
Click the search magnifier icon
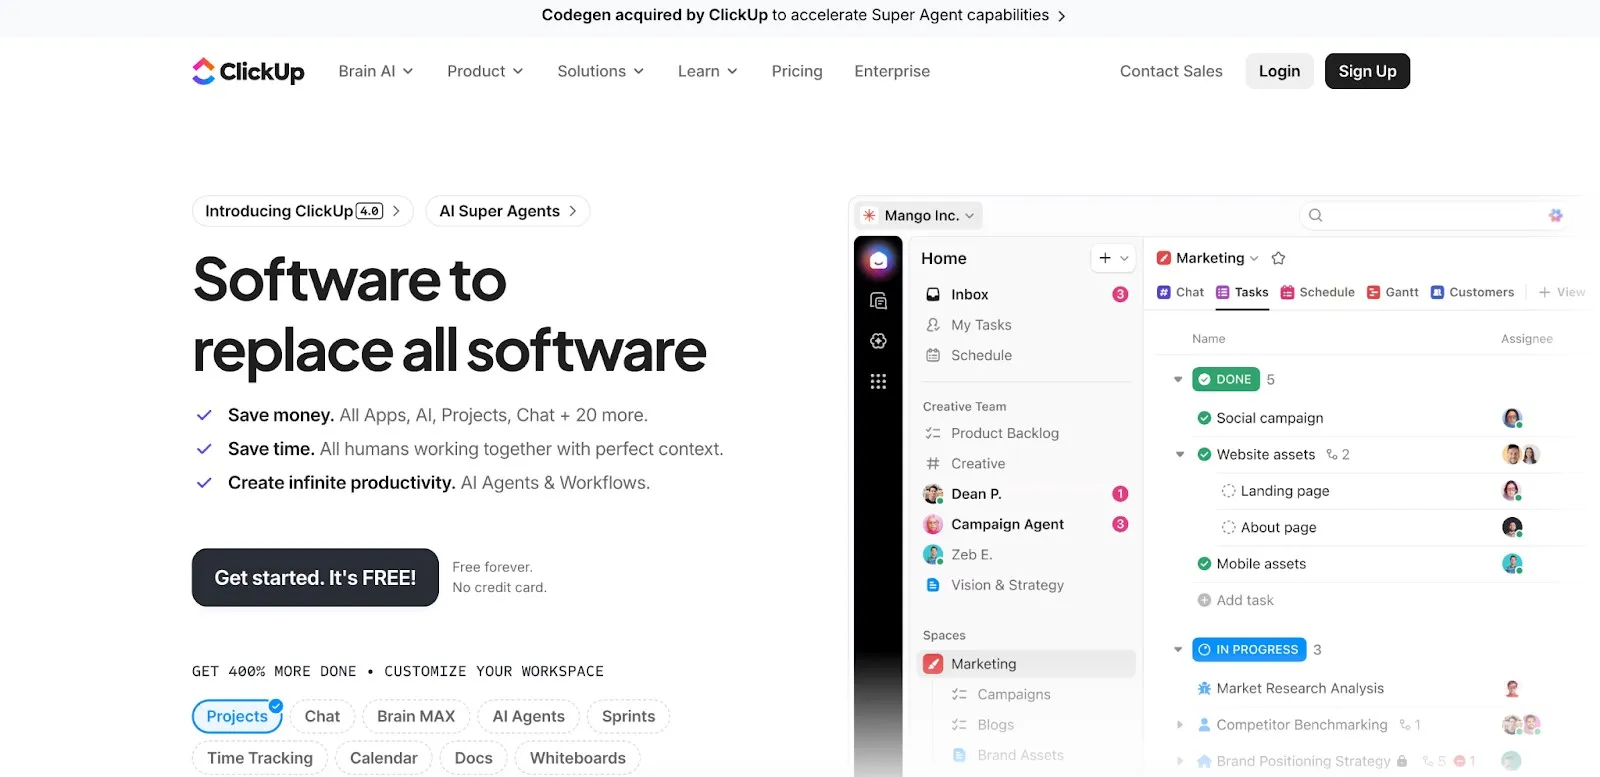click(x=1316, y=215)
